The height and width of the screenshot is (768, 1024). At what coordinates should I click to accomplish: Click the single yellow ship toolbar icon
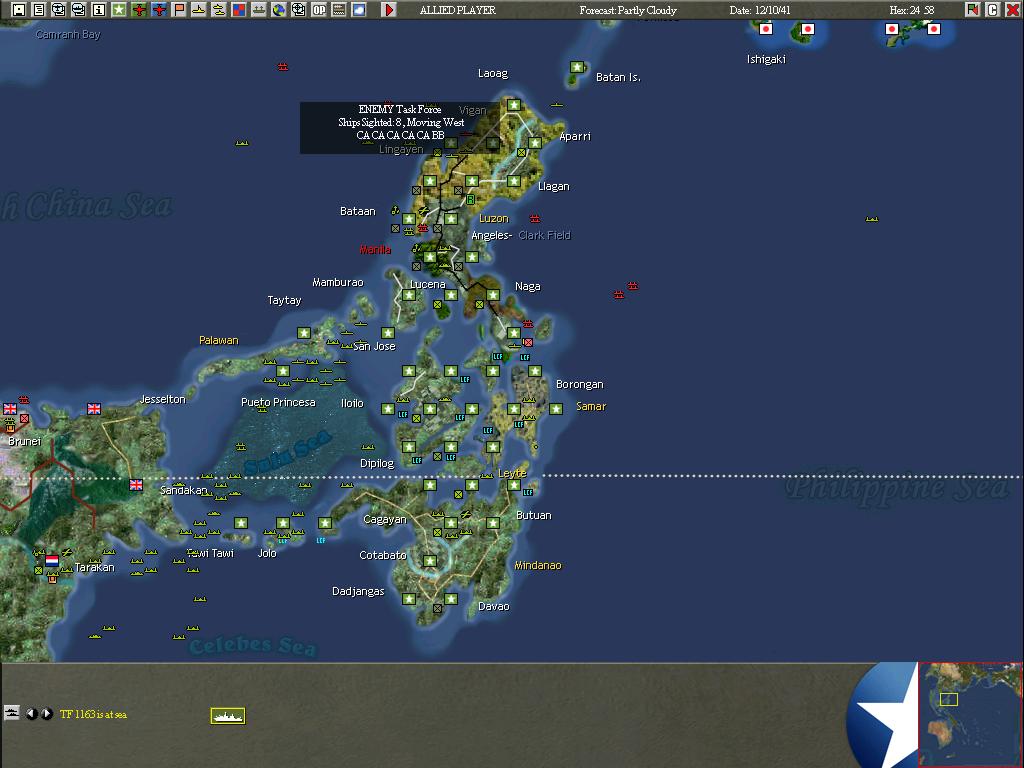199,10
